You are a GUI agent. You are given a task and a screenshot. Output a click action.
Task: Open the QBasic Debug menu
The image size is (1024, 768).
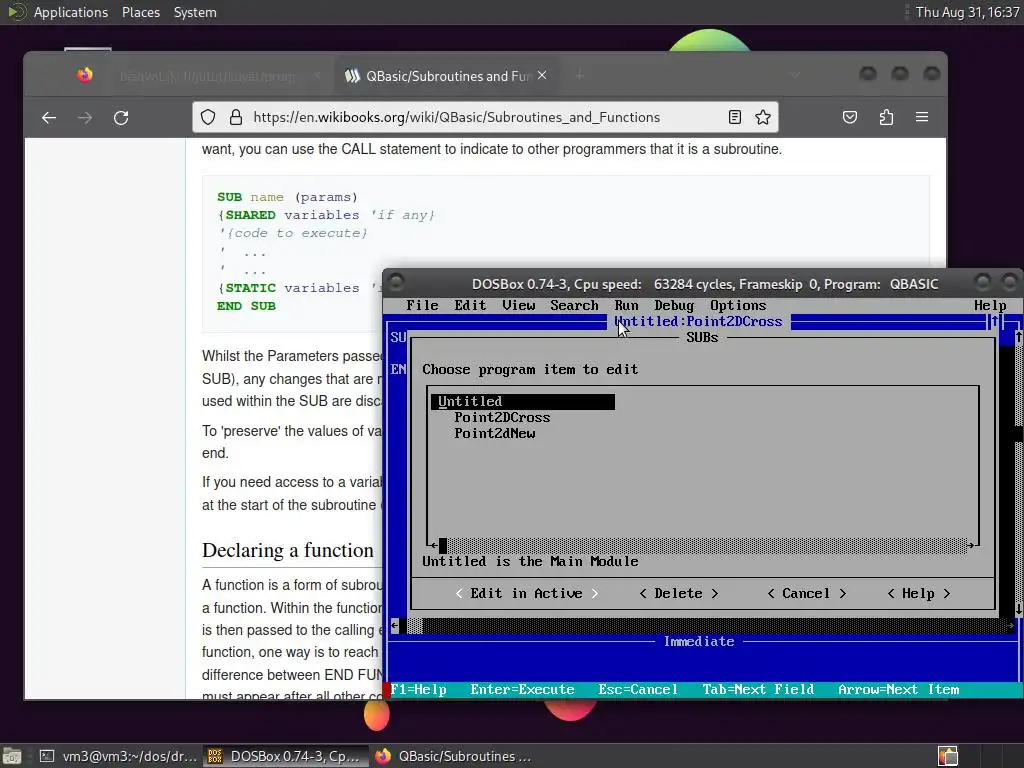(x=674, y=305)
